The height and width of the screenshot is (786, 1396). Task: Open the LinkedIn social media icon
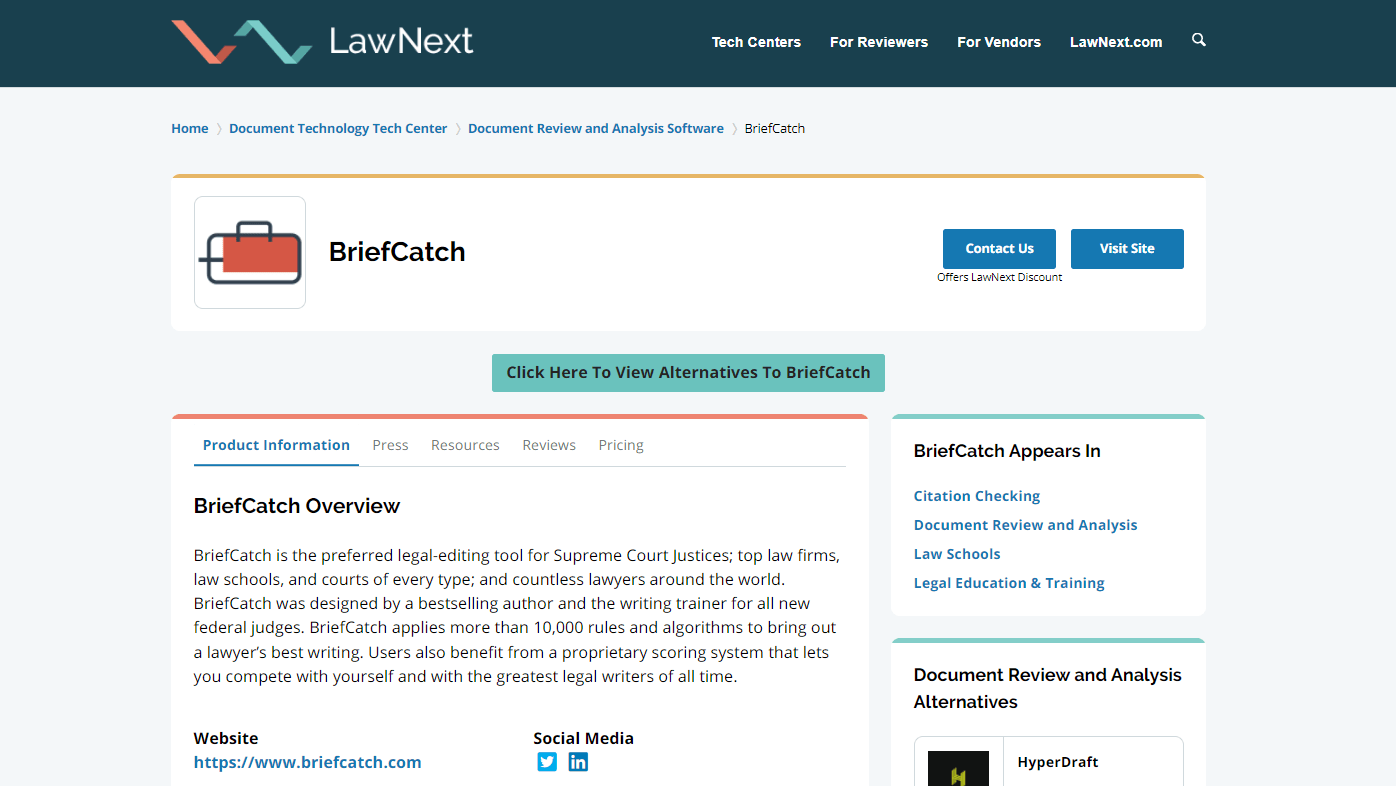tap(578, 762)
